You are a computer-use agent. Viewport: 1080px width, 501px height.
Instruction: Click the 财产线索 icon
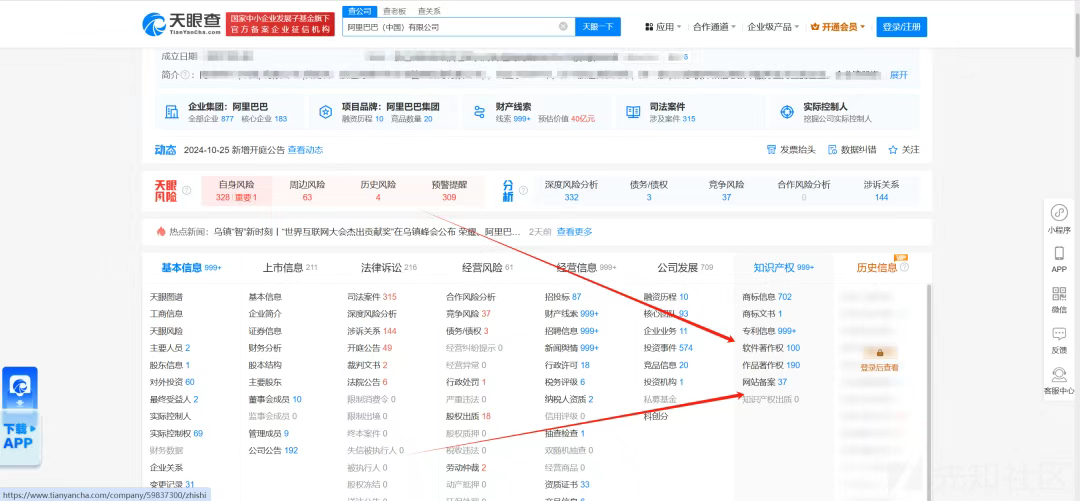point(479,112)
